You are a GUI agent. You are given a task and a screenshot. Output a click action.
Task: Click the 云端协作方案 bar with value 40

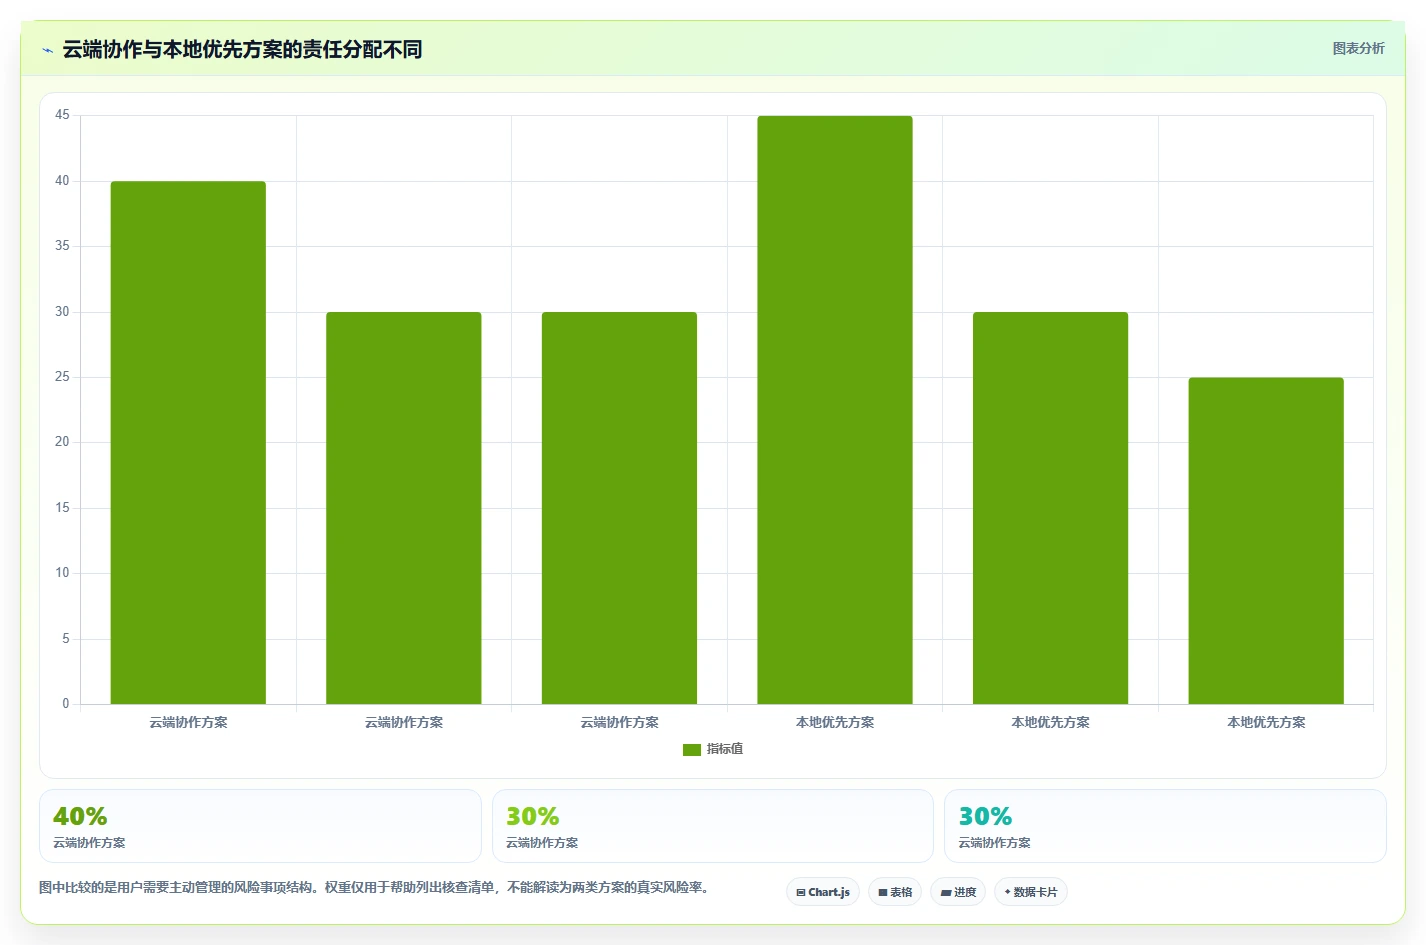coord(188,442)
